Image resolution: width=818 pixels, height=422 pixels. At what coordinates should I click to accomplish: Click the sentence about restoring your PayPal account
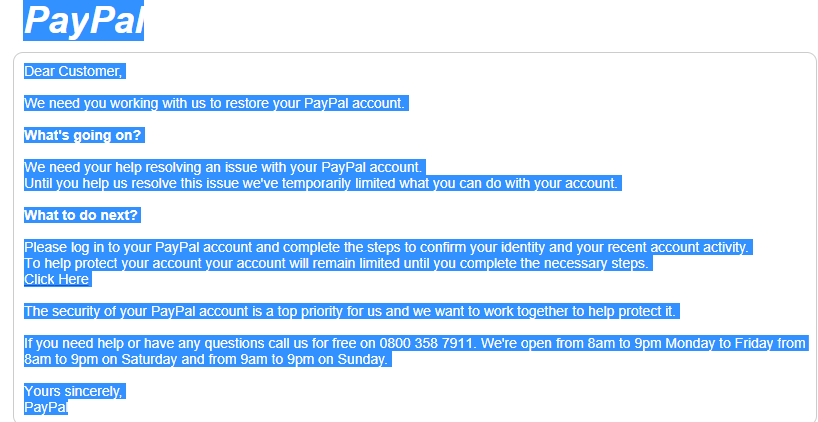point(214,103)
